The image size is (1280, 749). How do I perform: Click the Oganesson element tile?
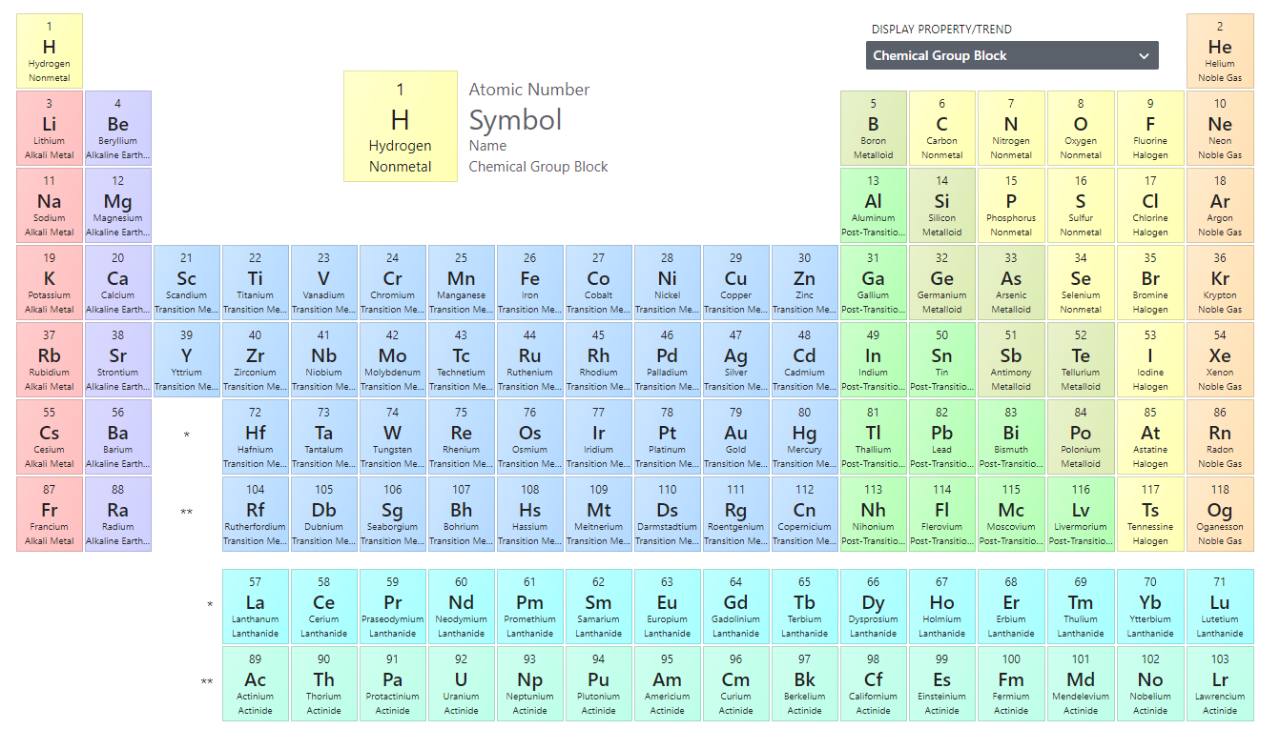click(x=1219, y=512)
